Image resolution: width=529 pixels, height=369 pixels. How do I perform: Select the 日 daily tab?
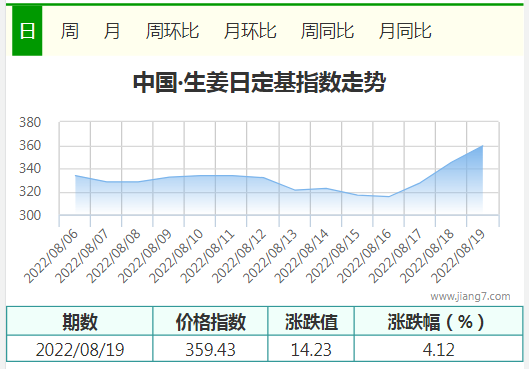(x=27, y=31)
